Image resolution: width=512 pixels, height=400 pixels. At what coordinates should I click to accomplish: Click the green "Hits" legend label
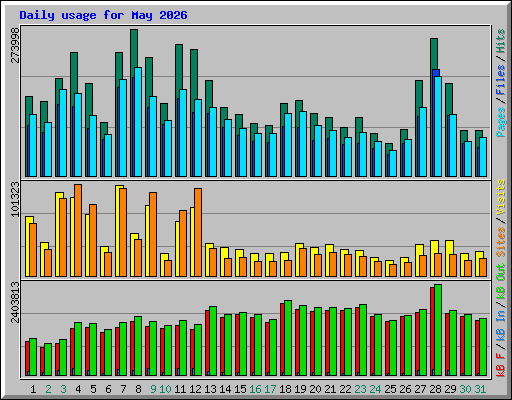(x=500, y=41)
